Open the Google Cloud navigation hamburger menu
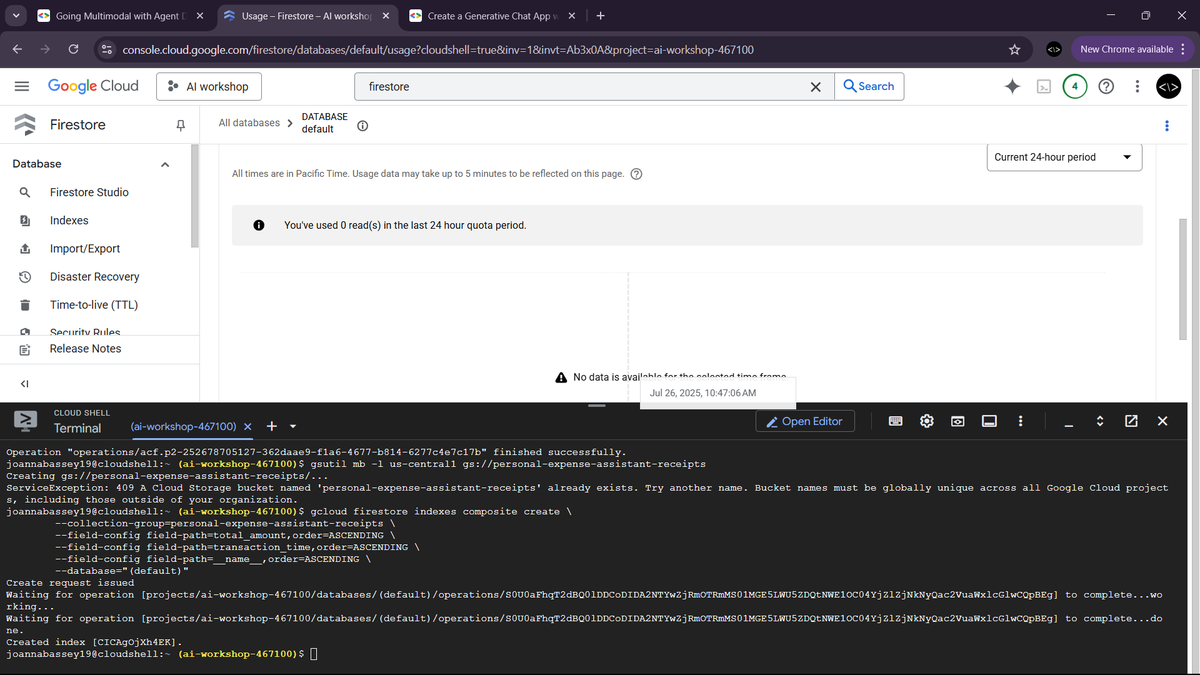1200x675 pixels. [21, 86]
